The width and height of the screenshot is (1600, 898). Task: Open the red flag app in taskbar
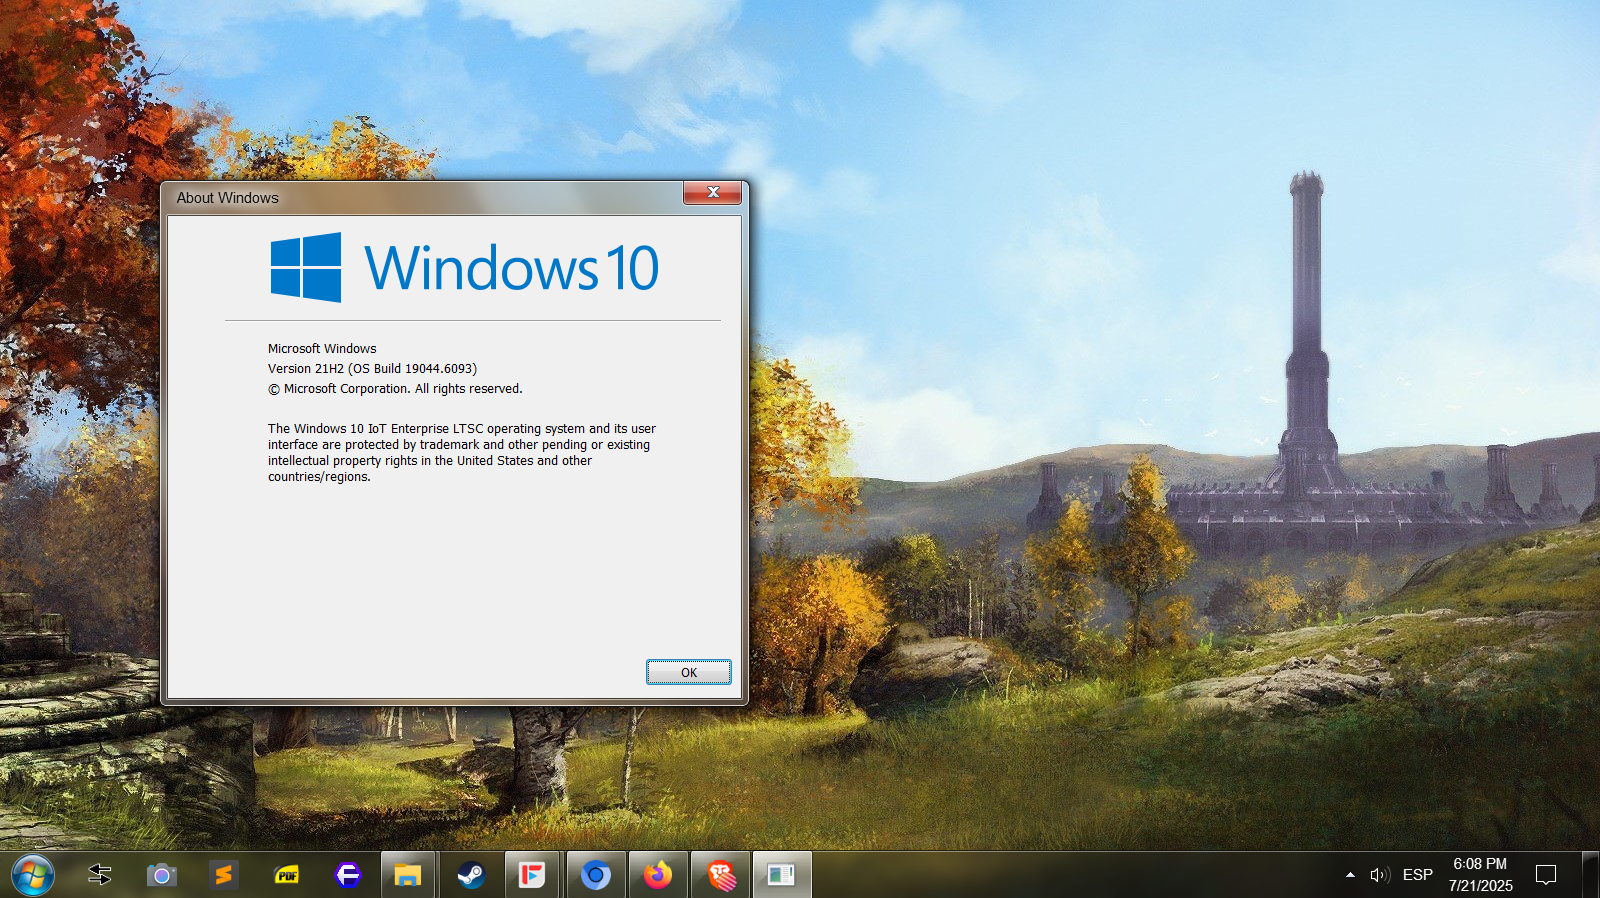click(x=531, y=875)
